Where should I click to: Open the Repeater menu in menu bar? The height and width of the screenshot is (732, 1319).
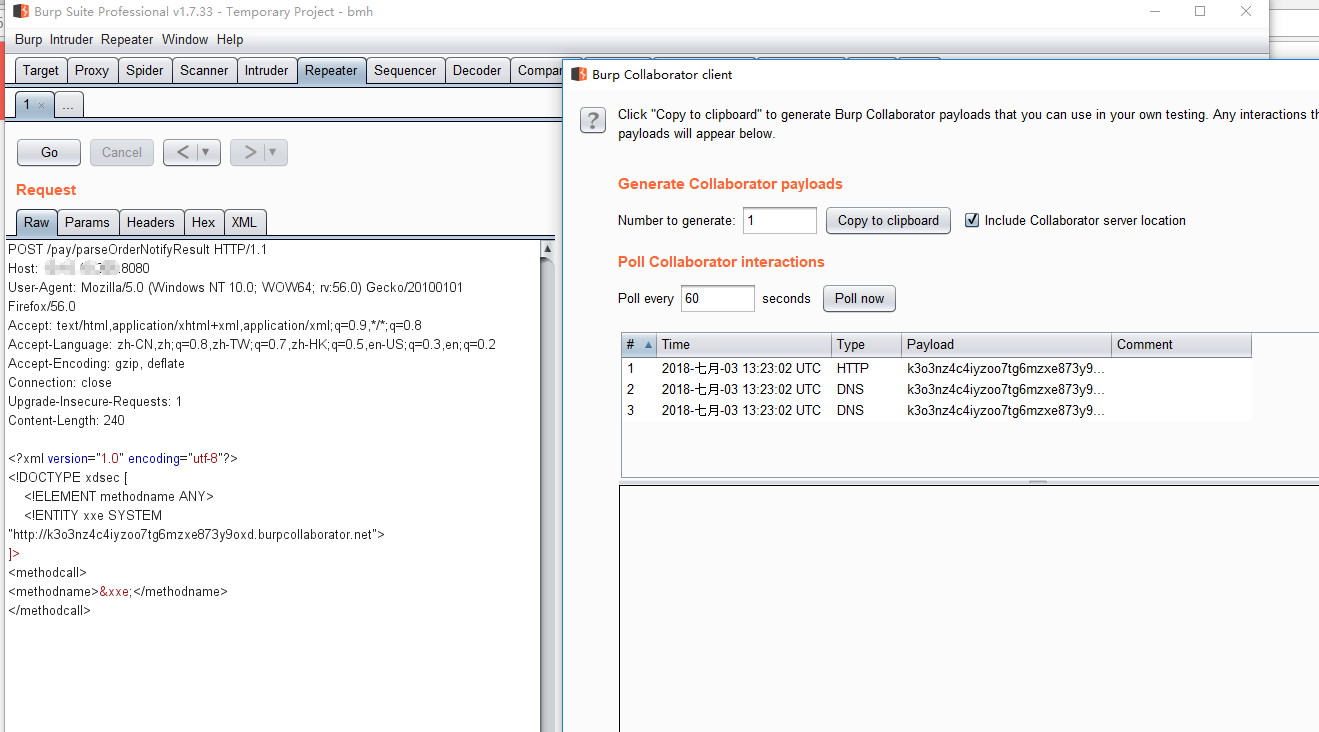[127, 40]
